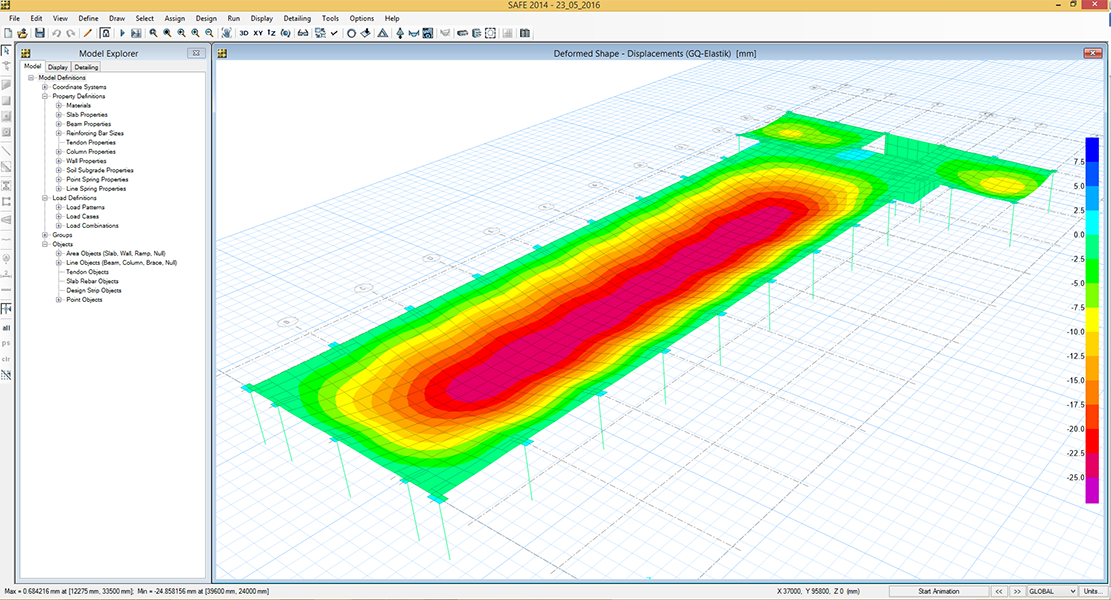Toggle the 'ps' previous selection button

click(7, 343)
